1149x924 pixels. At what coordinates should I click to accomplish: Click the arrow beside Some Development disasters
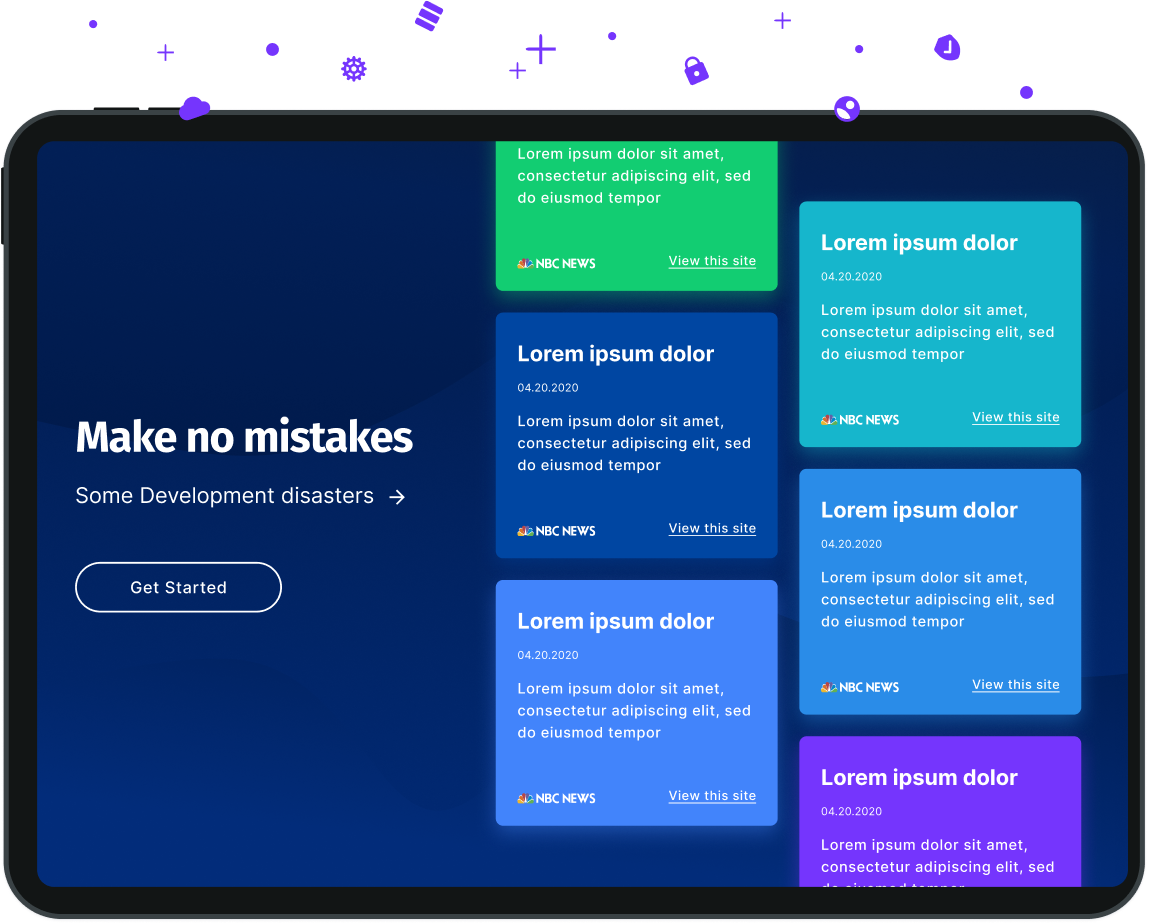(x=396, y=498)
